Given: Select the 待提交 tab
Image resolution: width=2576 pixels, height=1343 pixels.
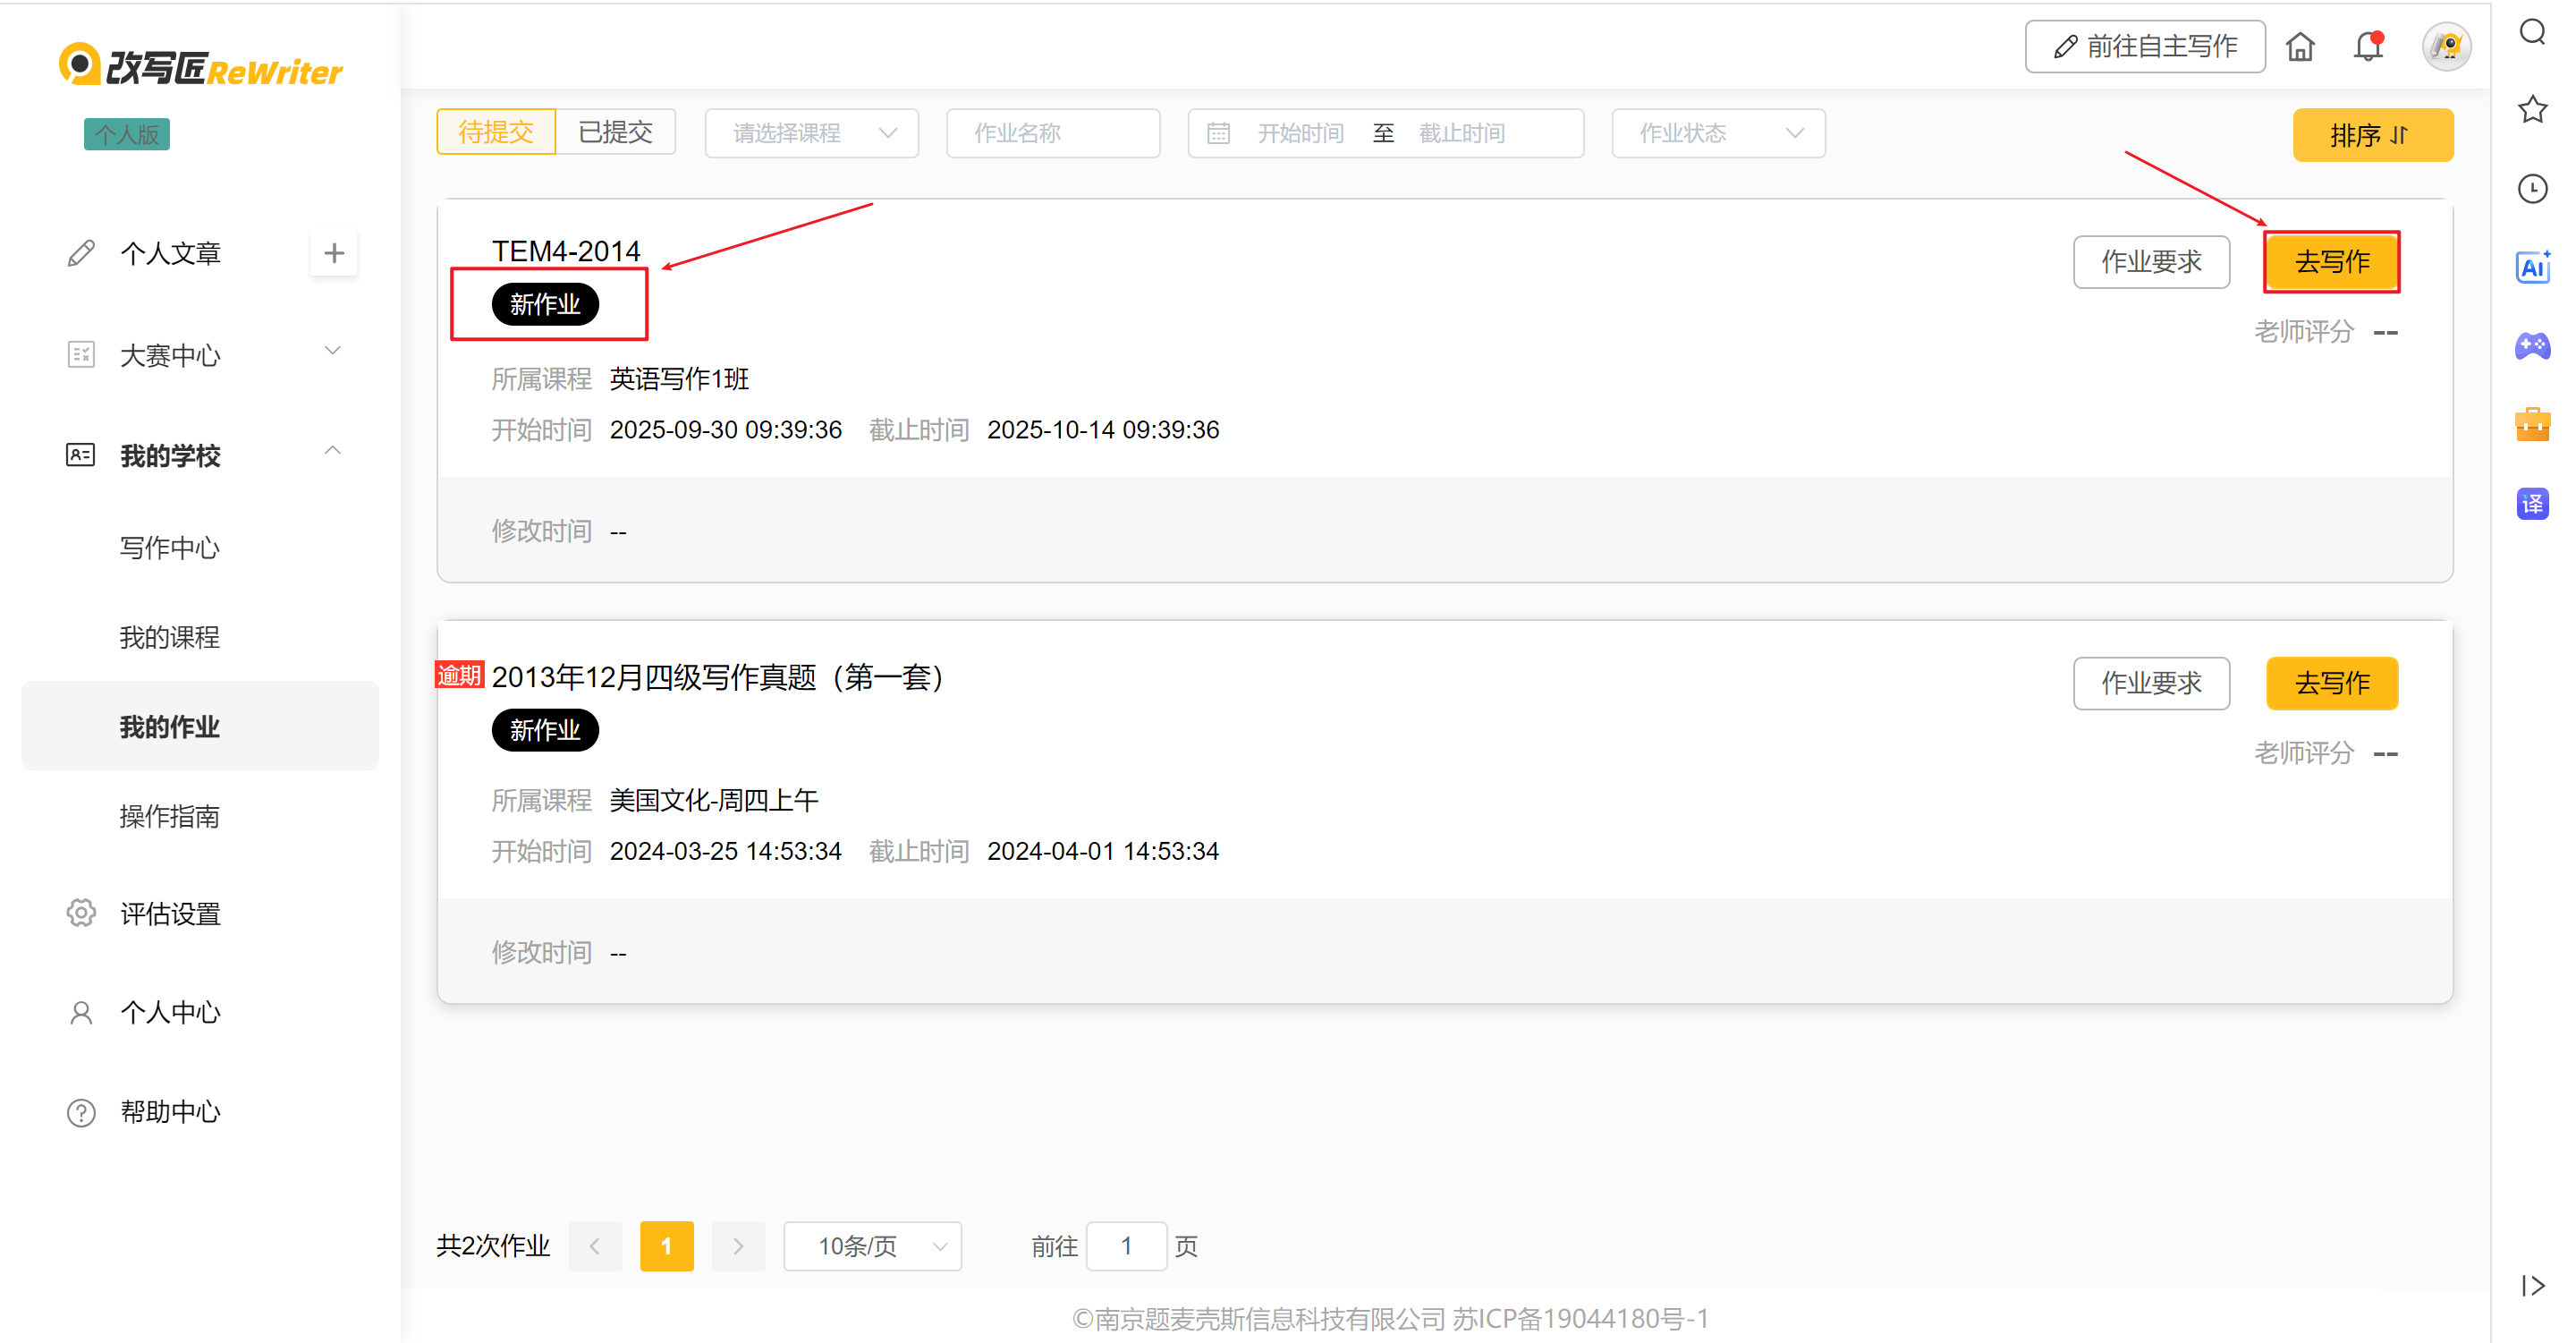Looking at the screenshot, I should coord(496,132).
